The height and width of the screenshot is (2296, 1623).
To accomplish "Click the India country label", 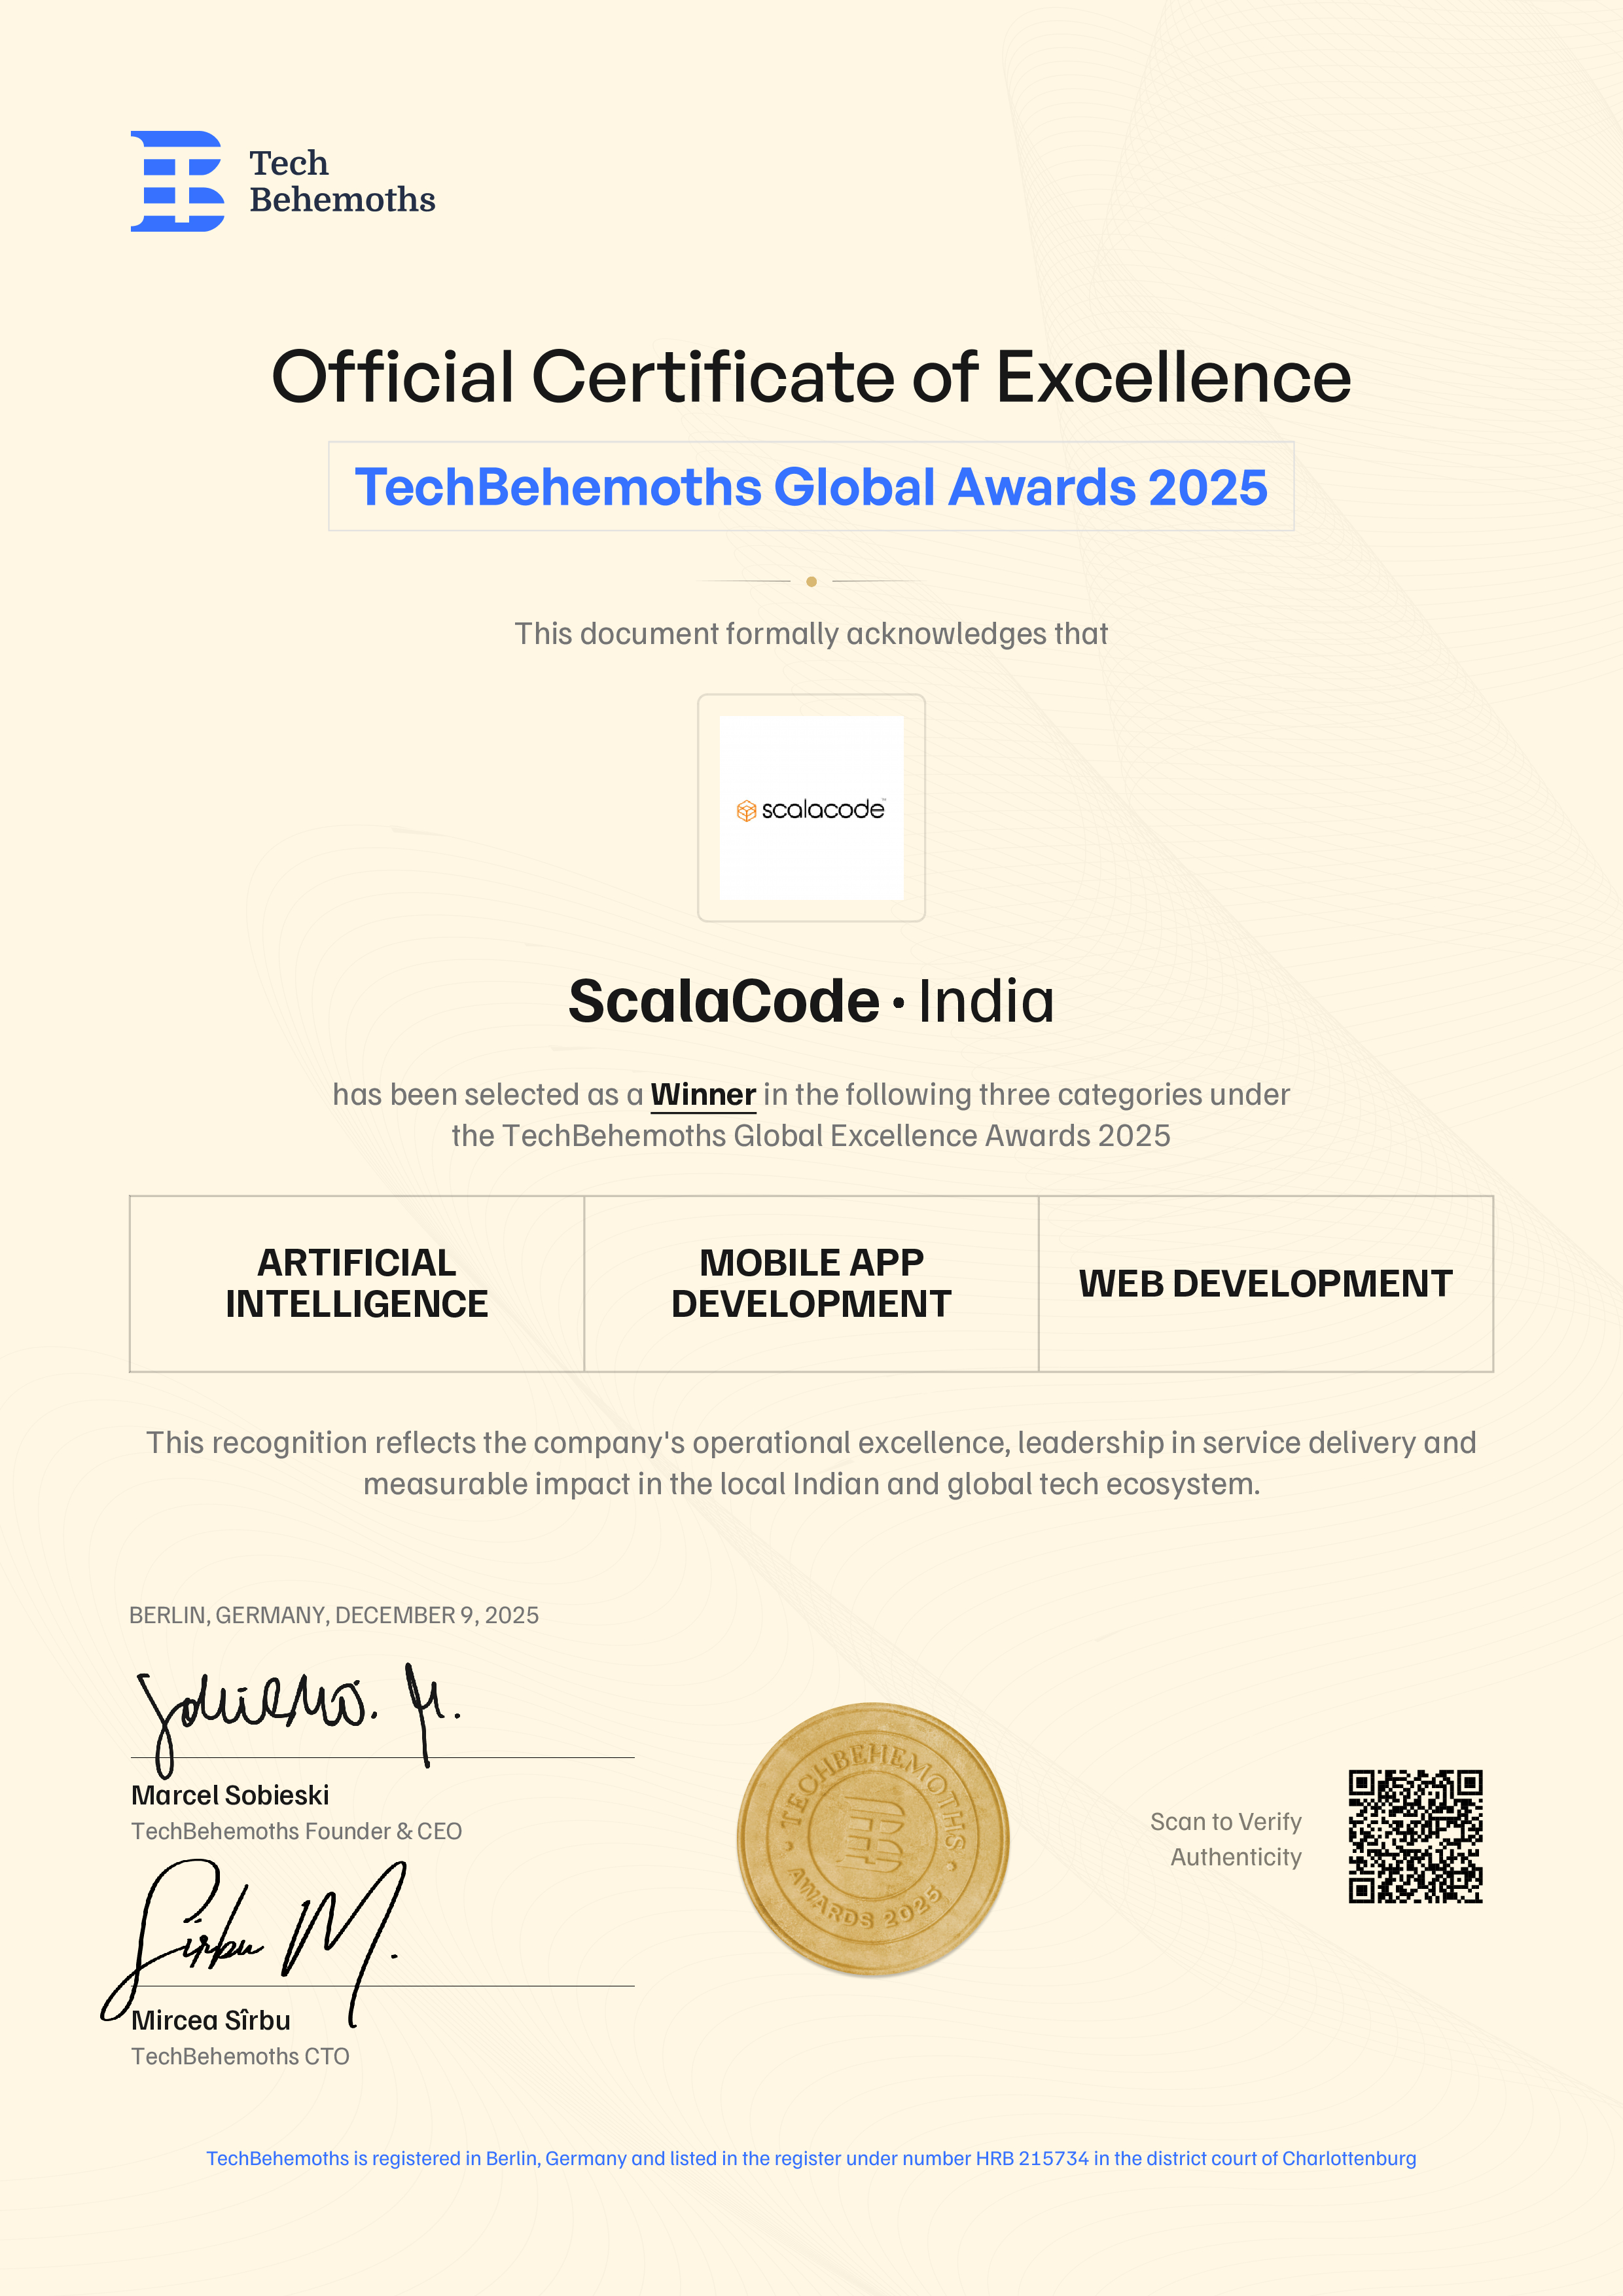I will coord(986,1001).
